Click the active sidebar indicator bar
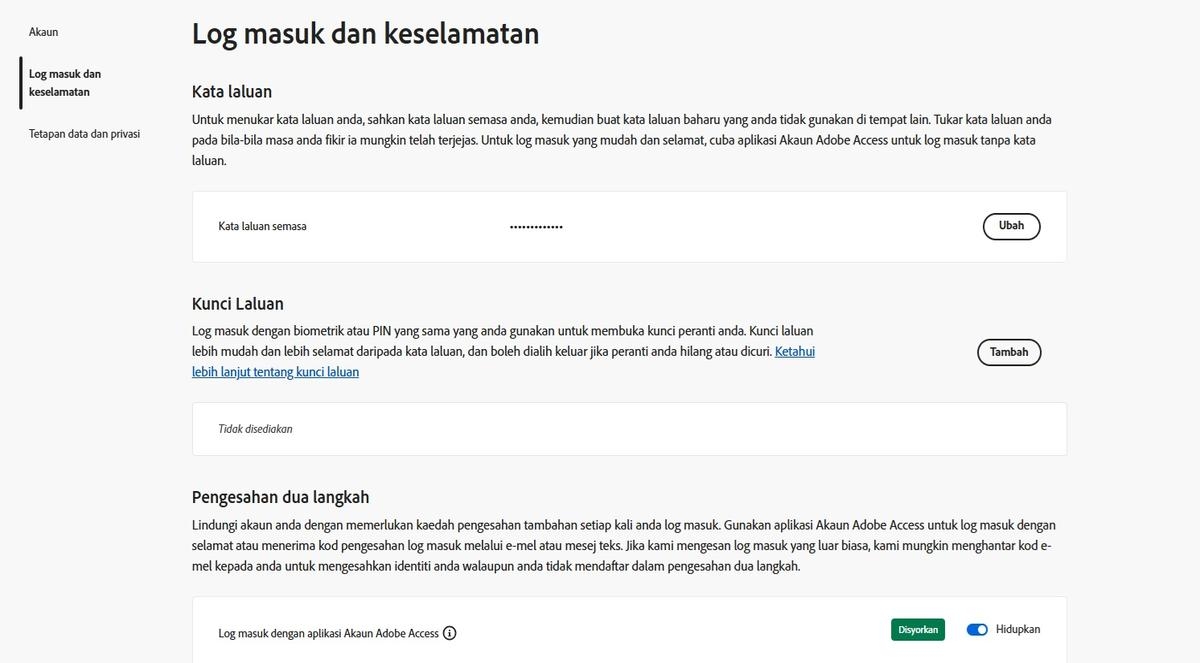The image size is (1200, 663). tap(19, 82)
